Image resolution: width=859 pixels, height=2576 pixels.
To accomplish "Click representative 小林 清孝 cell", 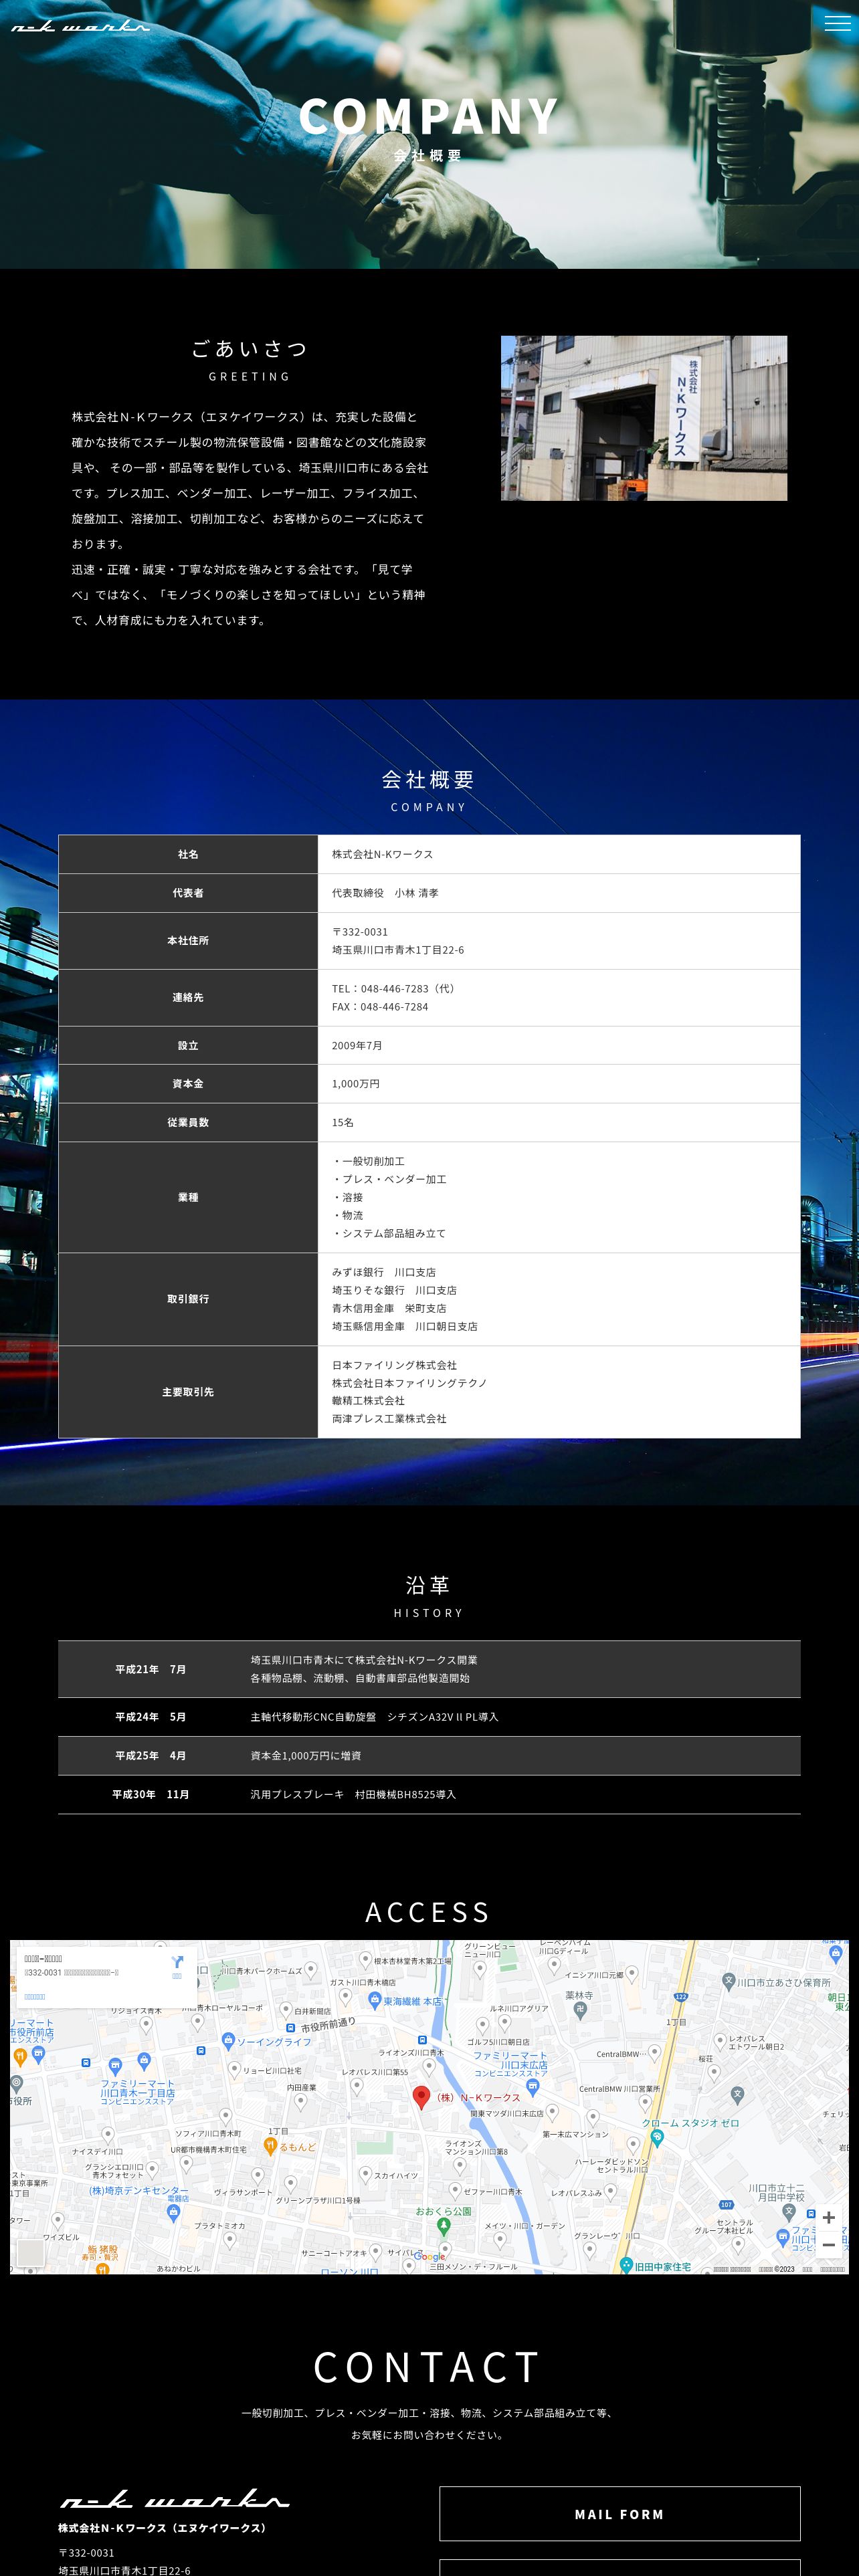I will [559, 893].
